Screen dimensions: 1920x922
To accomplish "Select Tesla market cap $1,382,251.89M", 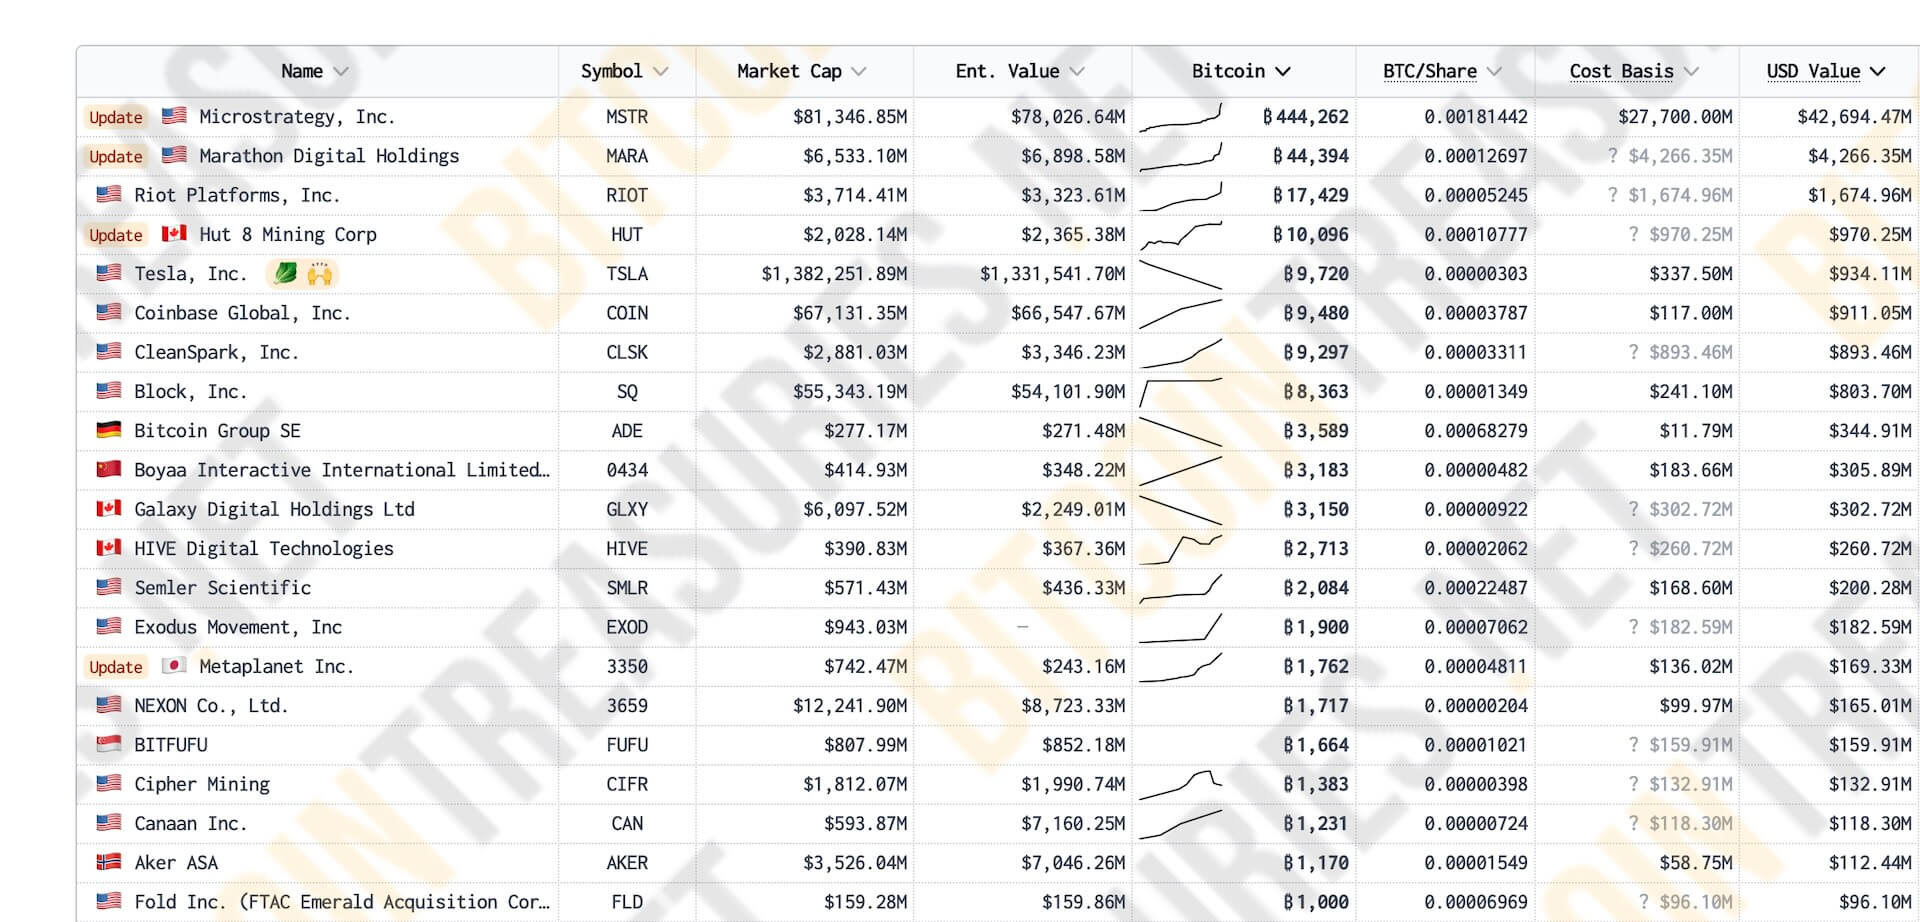I will click(834, 274).
